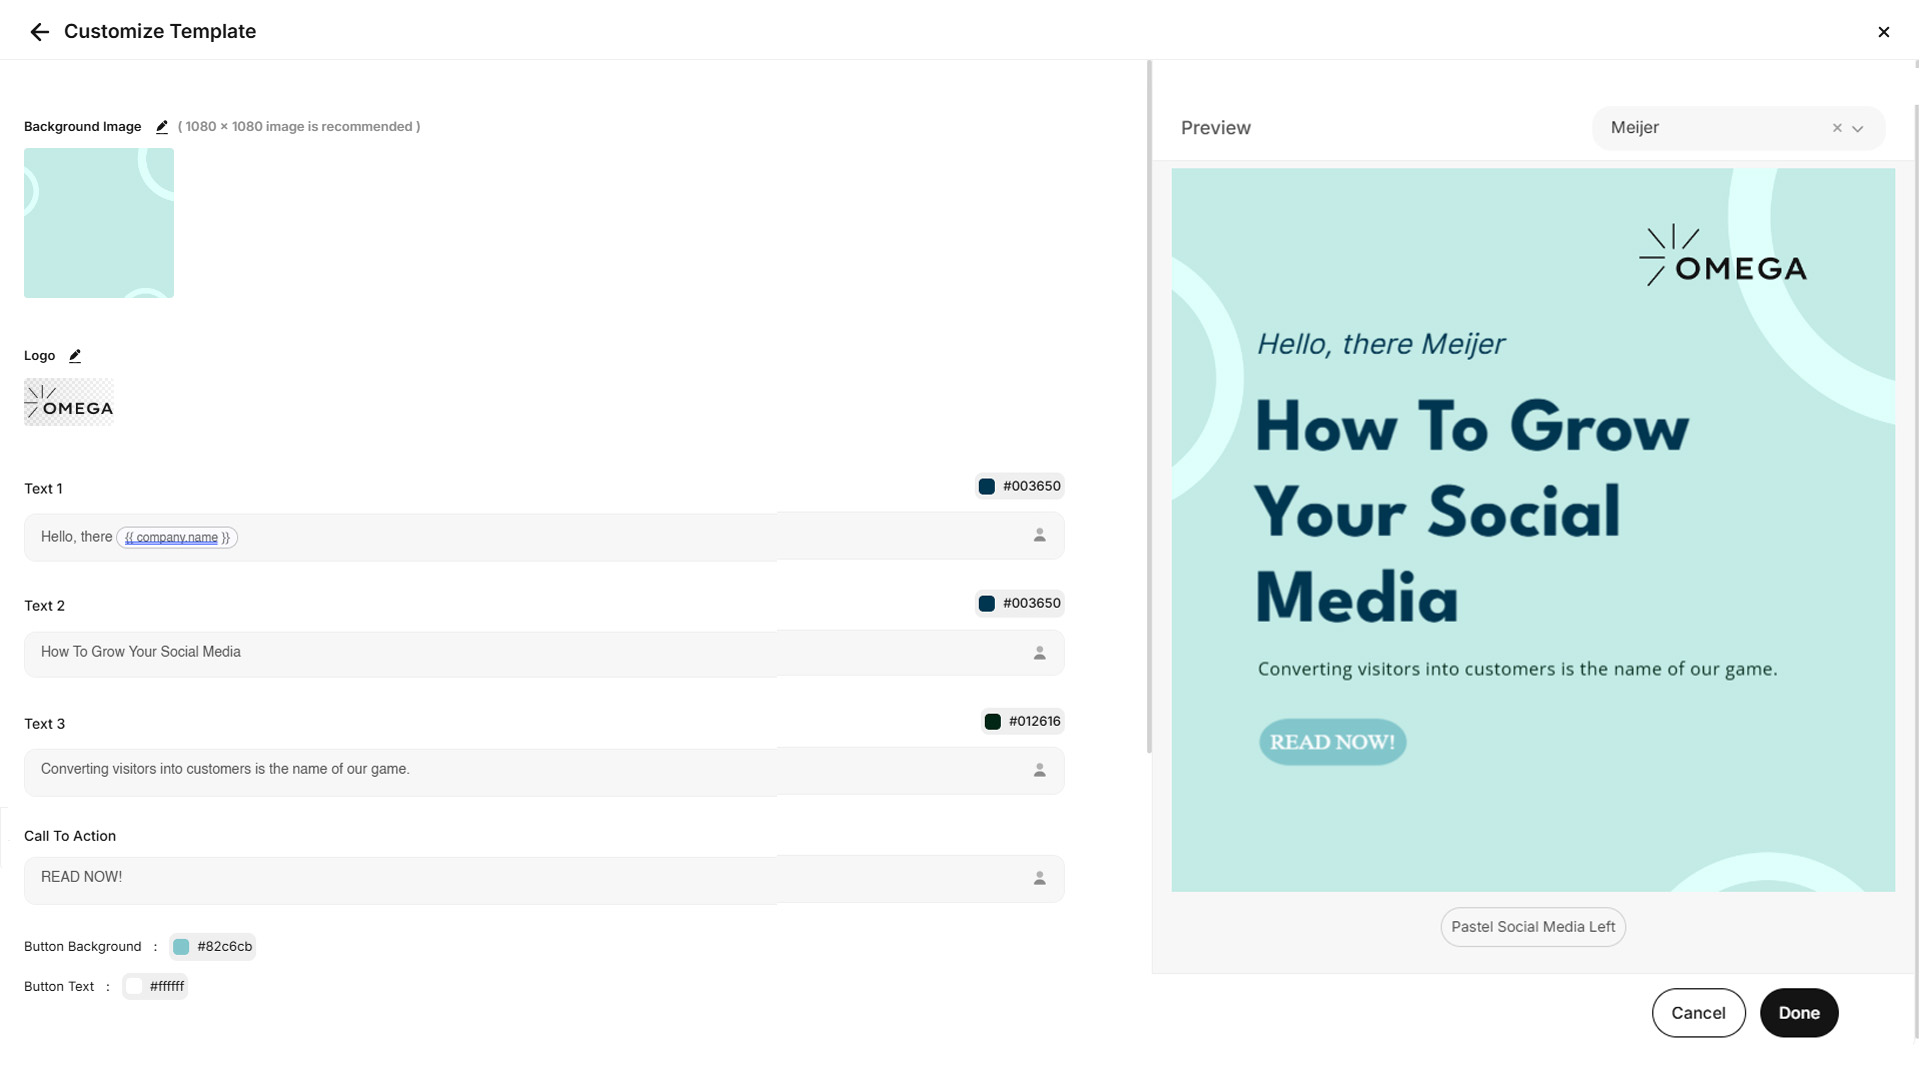
Task: Click the Logo edit pencil icon
Action: (x=75, y=356)
